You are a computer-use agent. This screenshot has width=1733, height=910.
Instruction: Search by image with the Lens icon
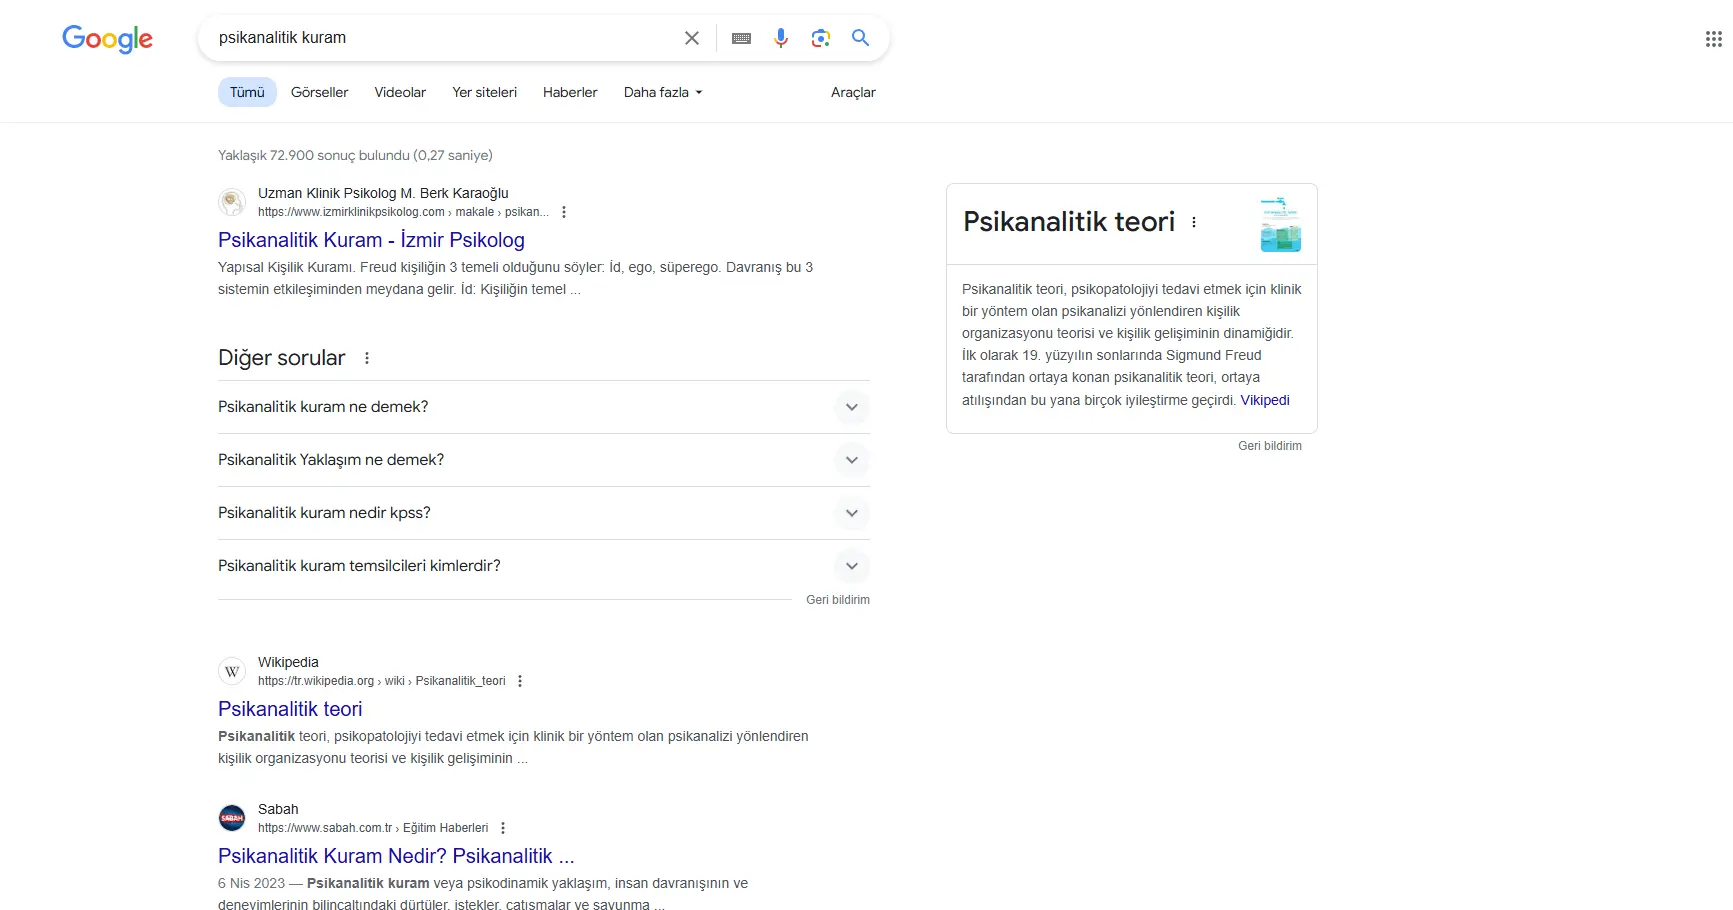[x=821, y=38]
